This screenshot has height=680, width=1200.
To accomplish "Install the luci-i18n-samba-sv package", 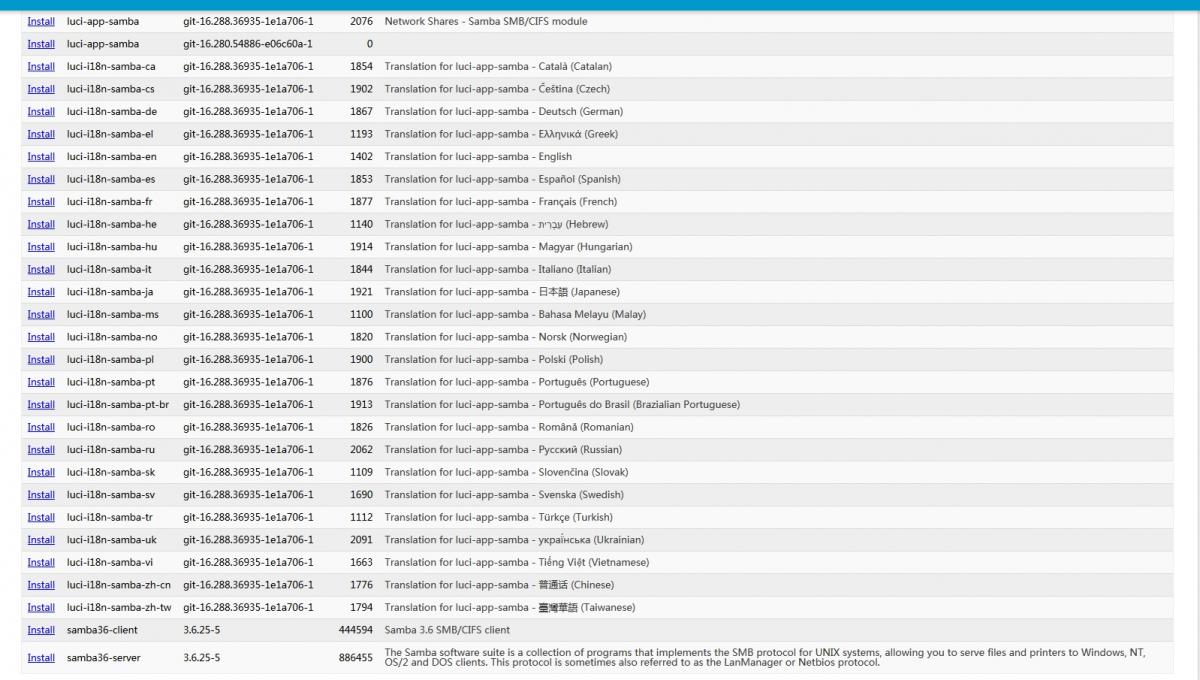I will (41, 494).
